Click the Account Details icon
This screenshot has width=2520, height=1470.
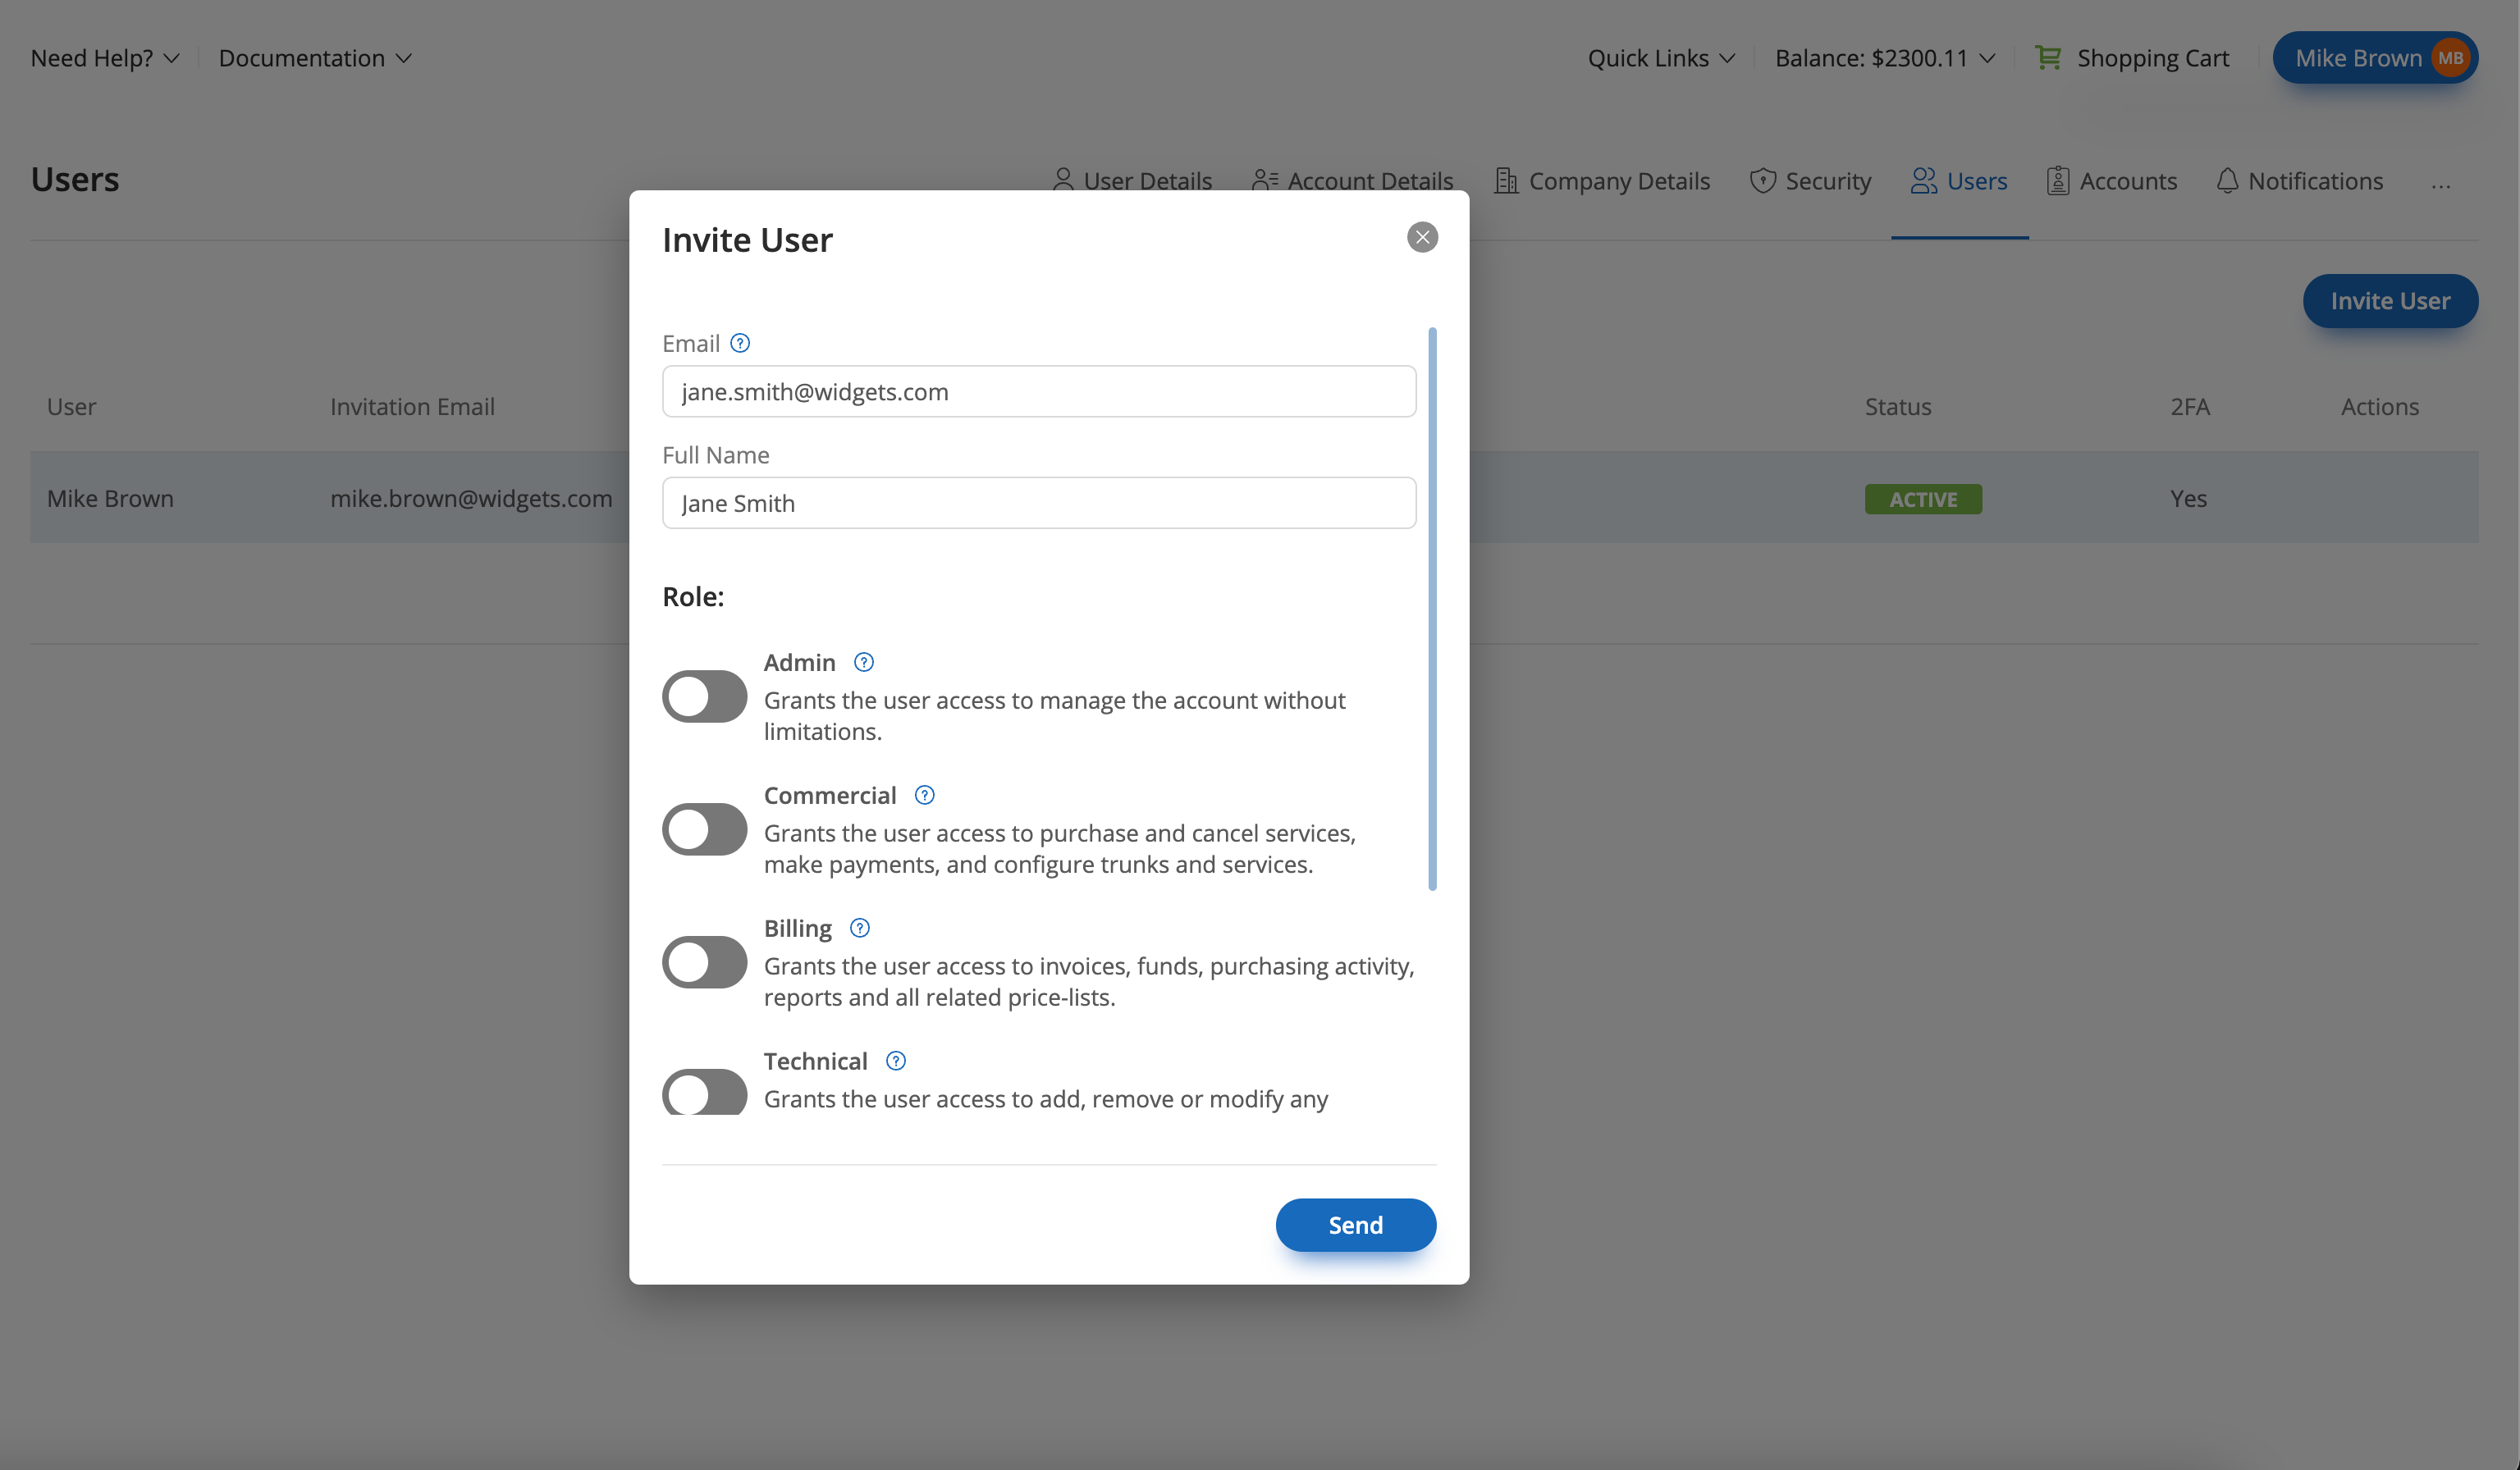click(x=1265, y=180)
